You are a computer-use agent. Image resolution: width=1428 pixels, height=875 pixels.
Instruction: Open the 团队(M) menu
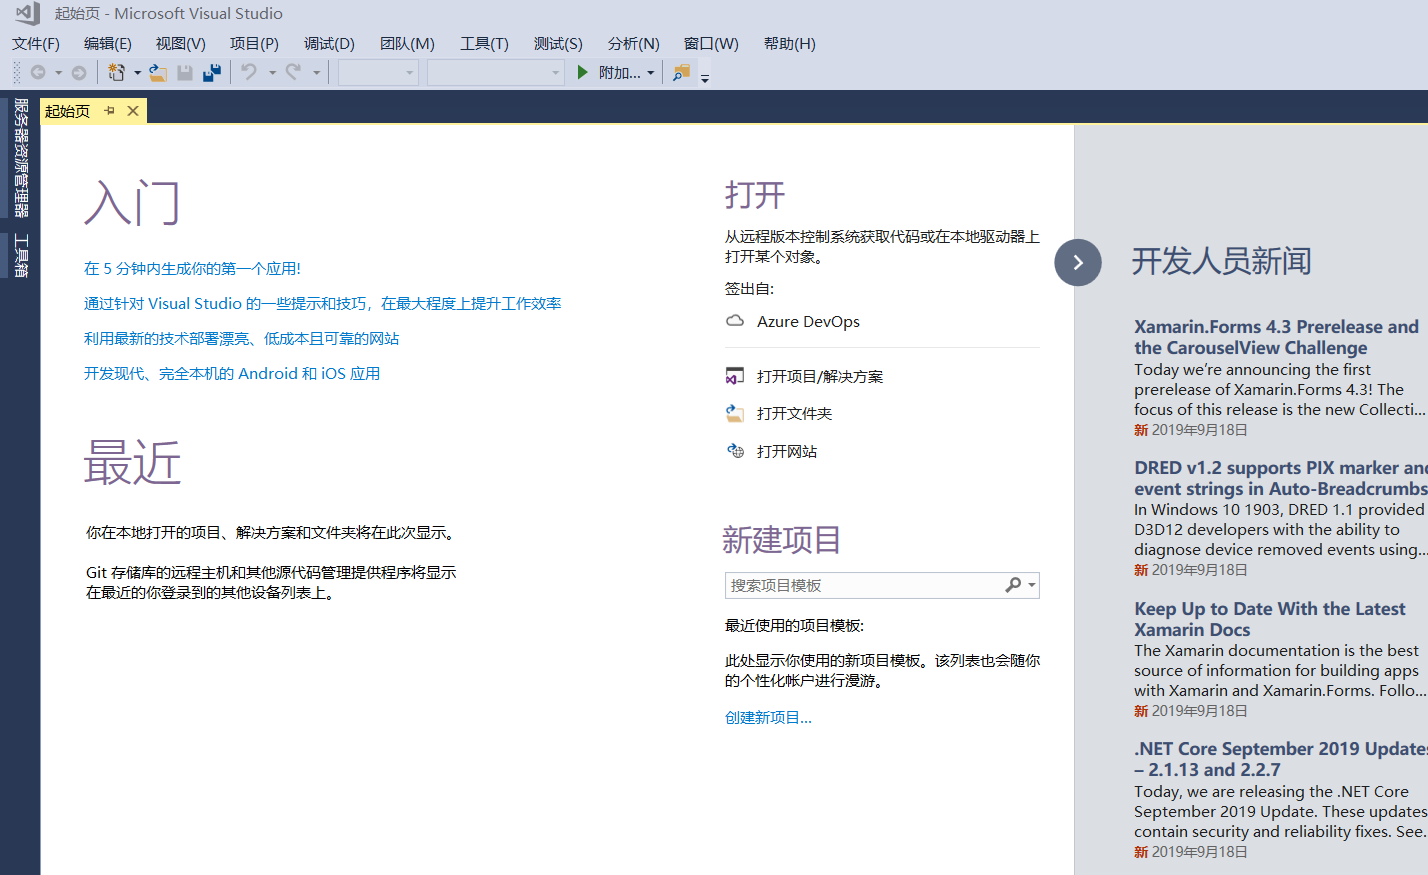[x=407, y=44]
